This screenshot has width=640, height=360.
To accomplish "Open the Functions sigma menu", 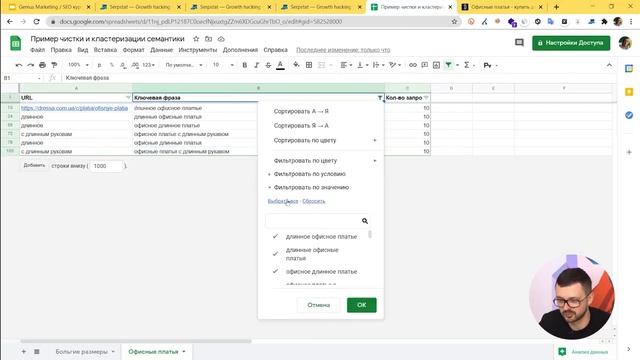I will coord(468,65).
